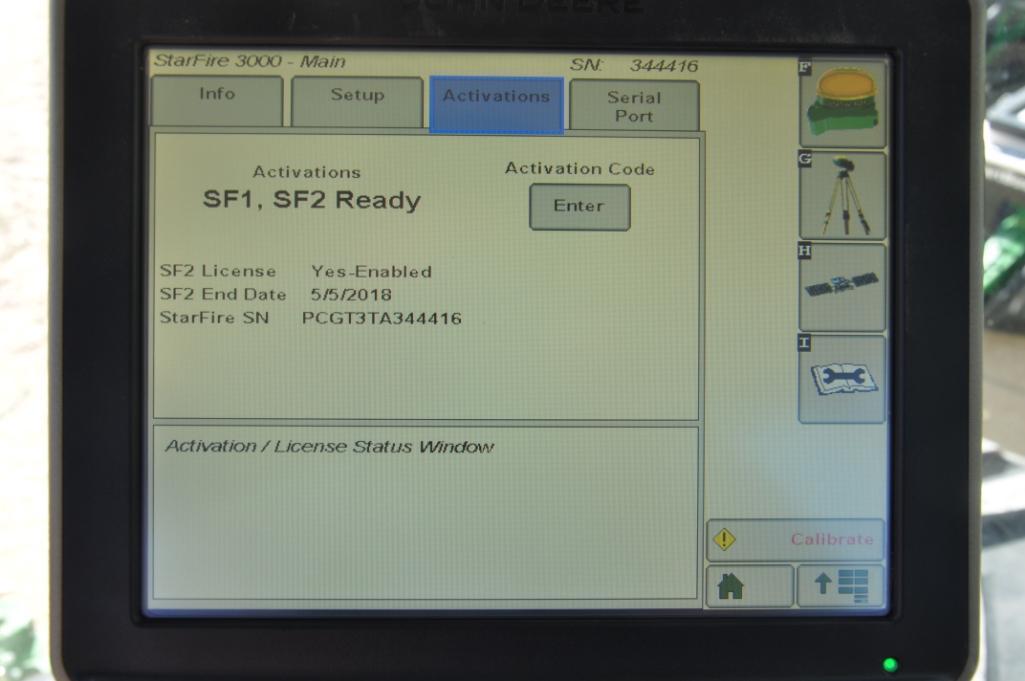Click the Calibrate button
The image size is (1025, 681).
pyautogui.click(x=796, y=539)
